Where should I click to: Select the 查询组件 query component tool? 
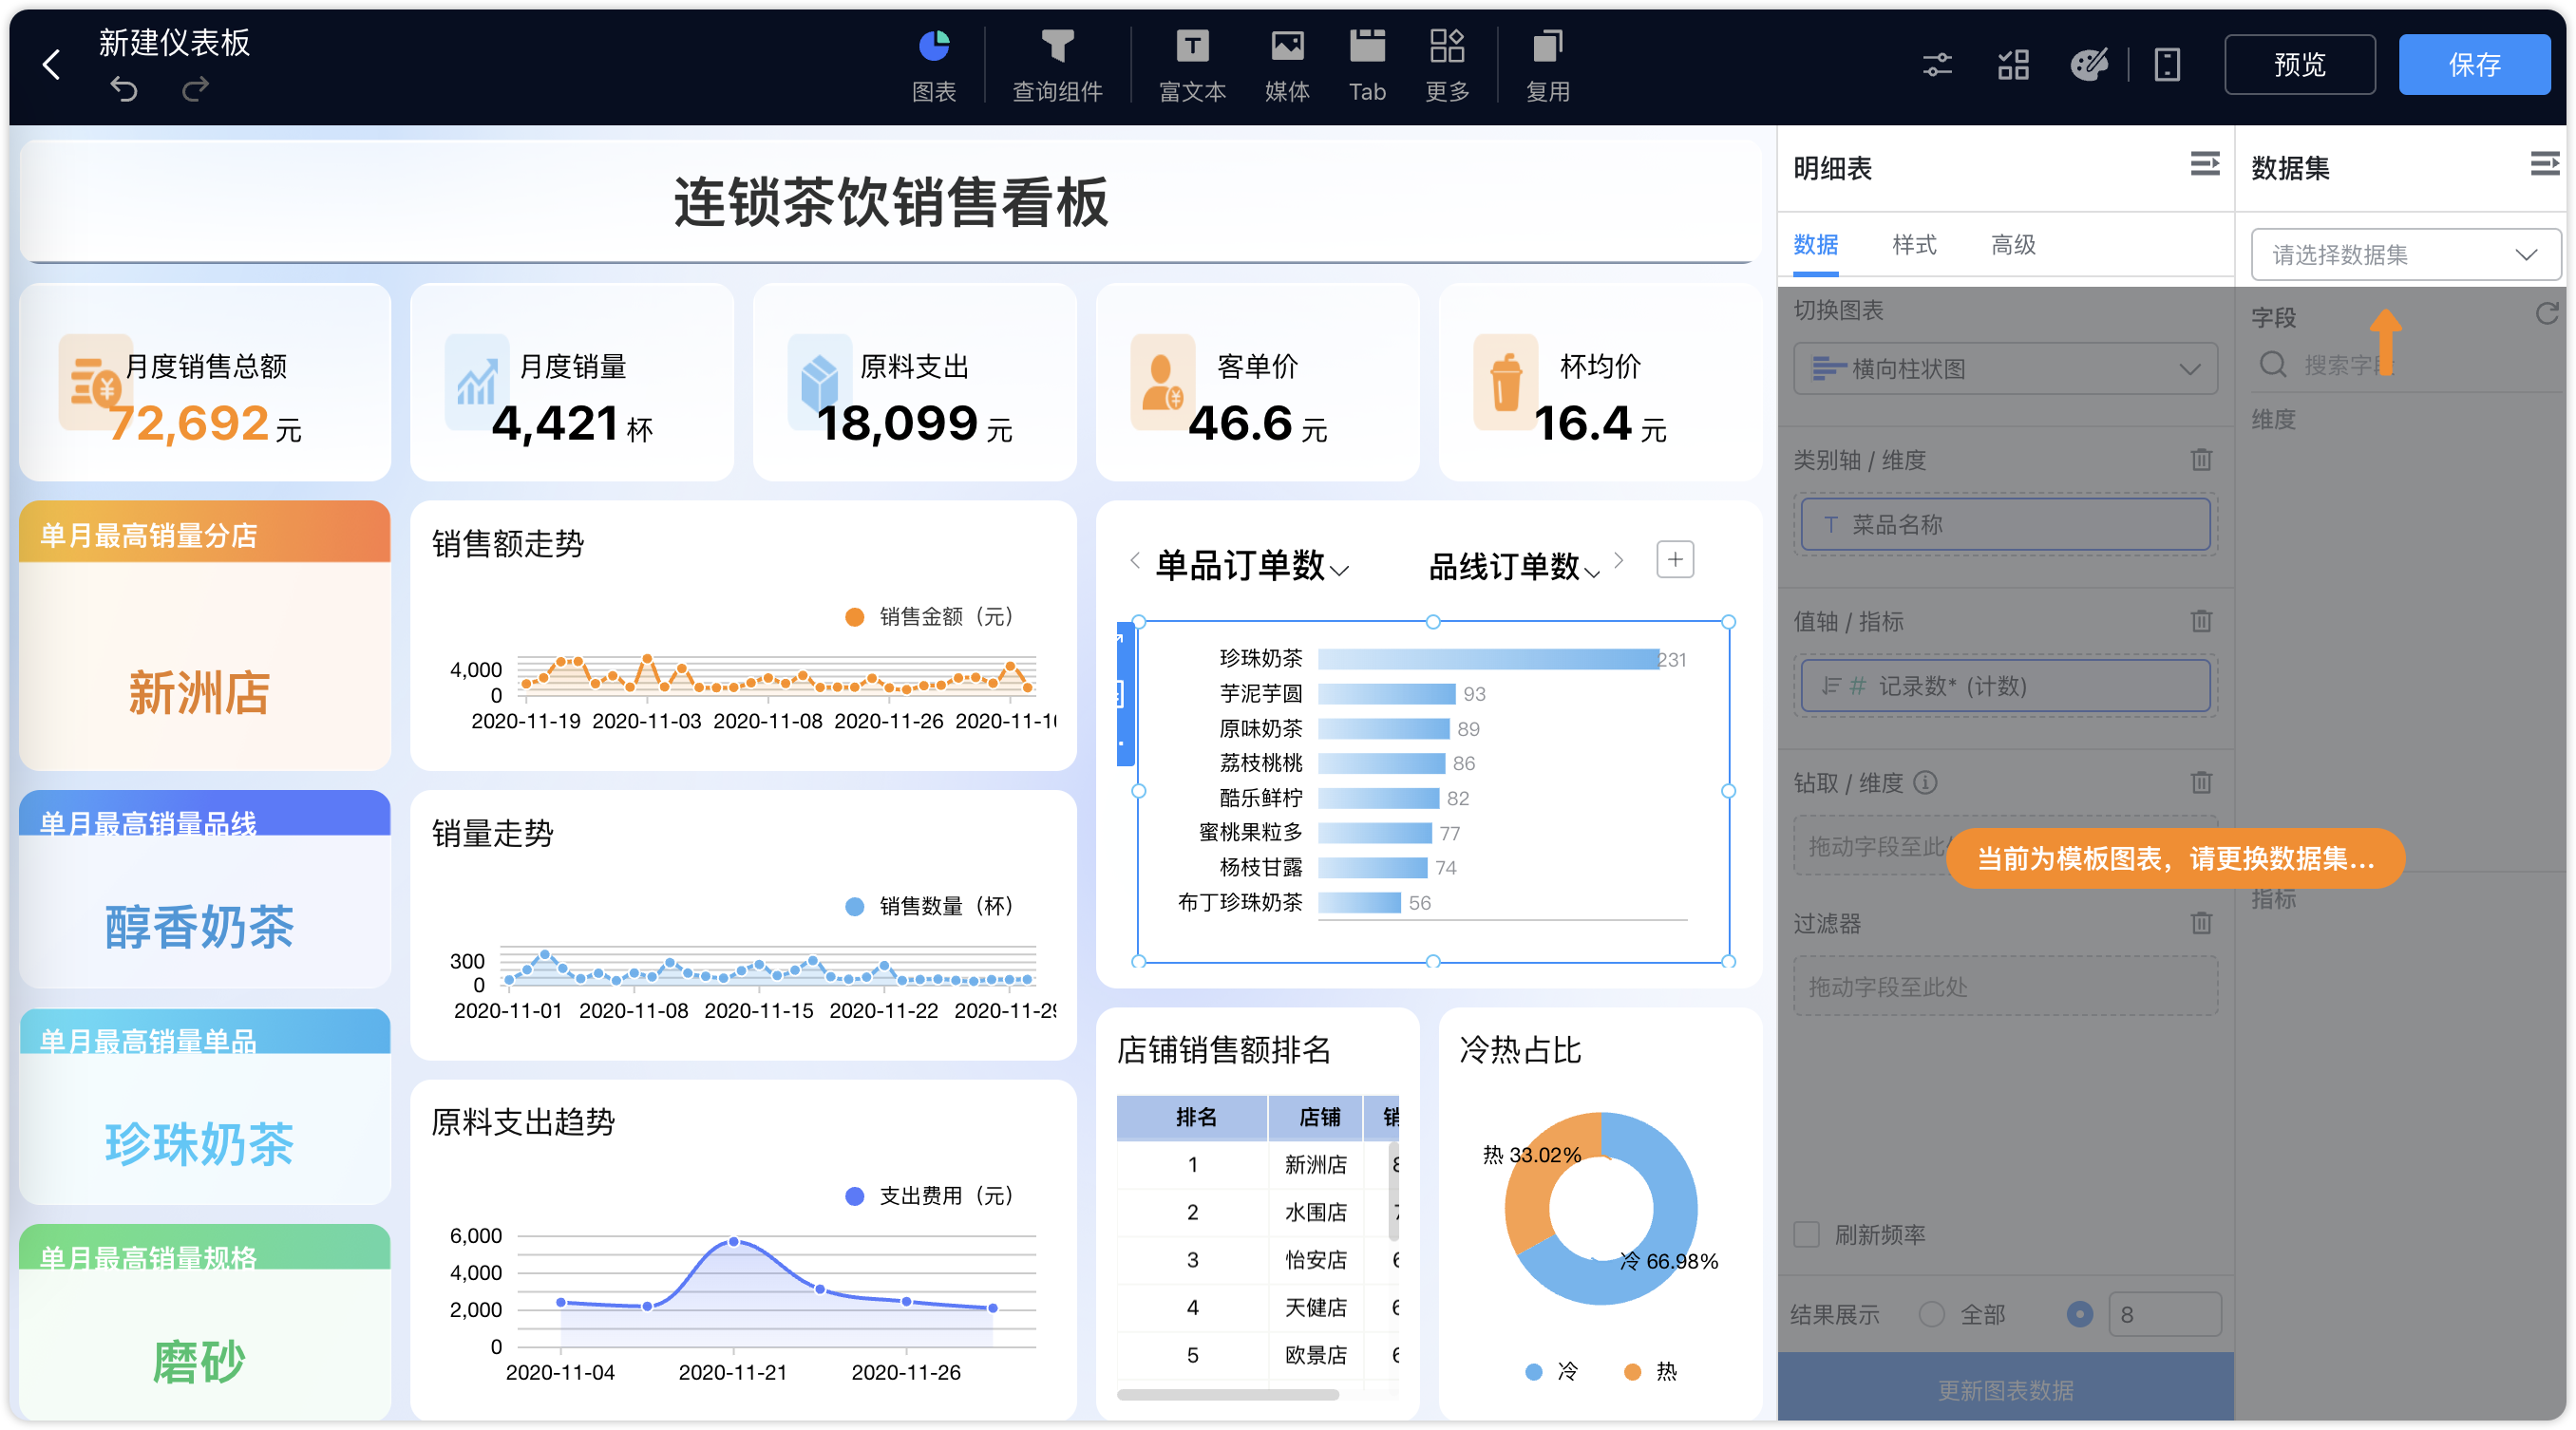[x=1058, y=63]
